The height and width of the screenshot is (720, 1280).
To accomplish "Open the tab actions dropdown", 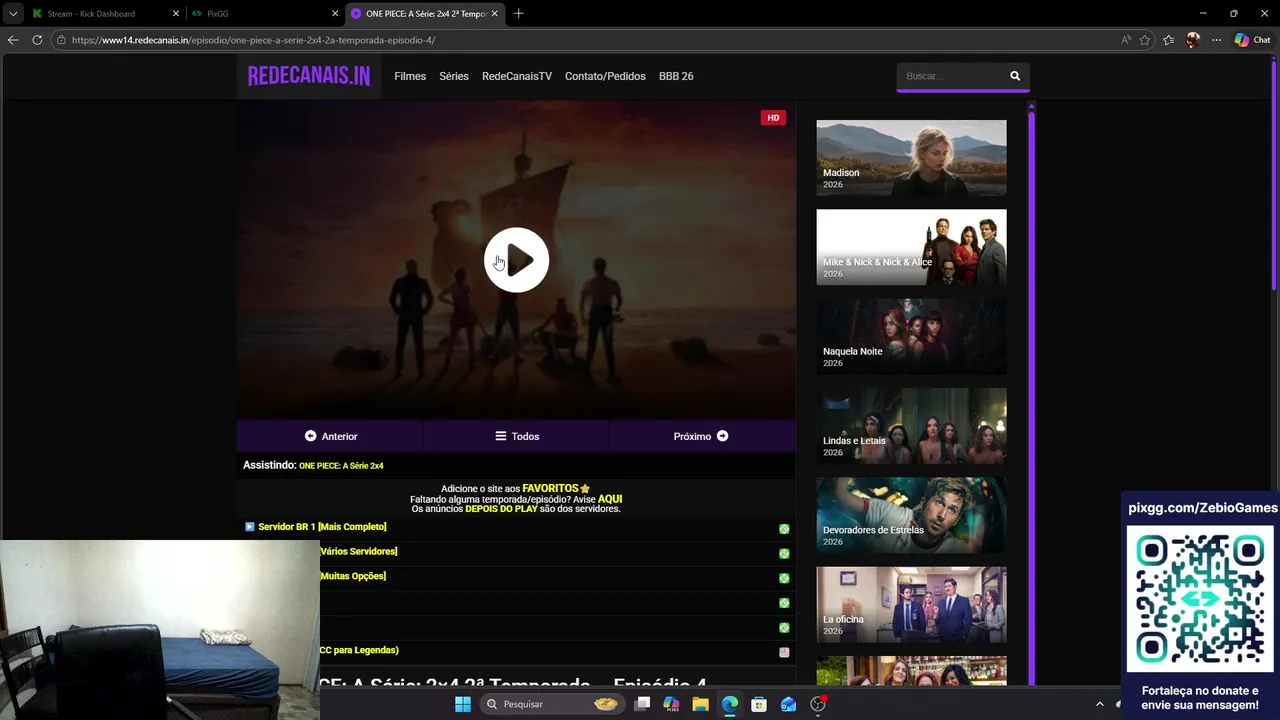I will point(12,14).
